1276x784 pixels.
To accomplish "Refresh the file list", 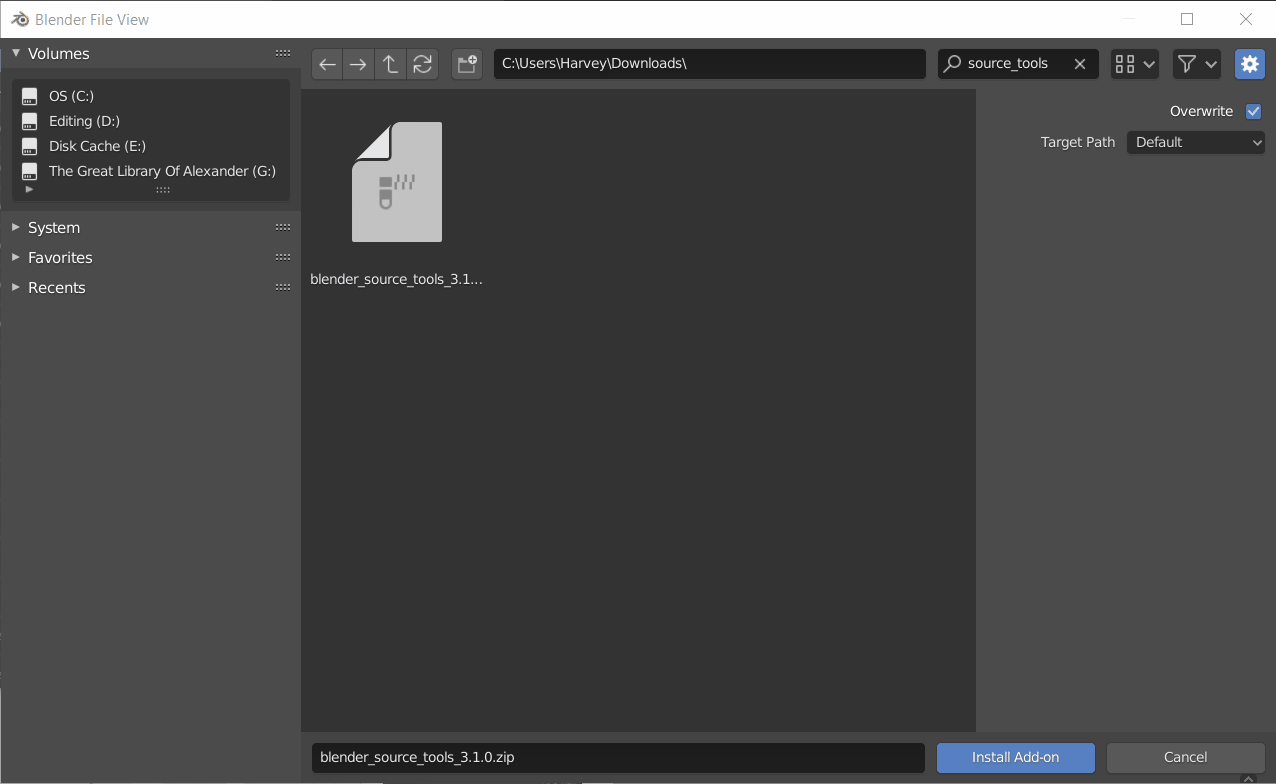I will click(x=422, y=64).
